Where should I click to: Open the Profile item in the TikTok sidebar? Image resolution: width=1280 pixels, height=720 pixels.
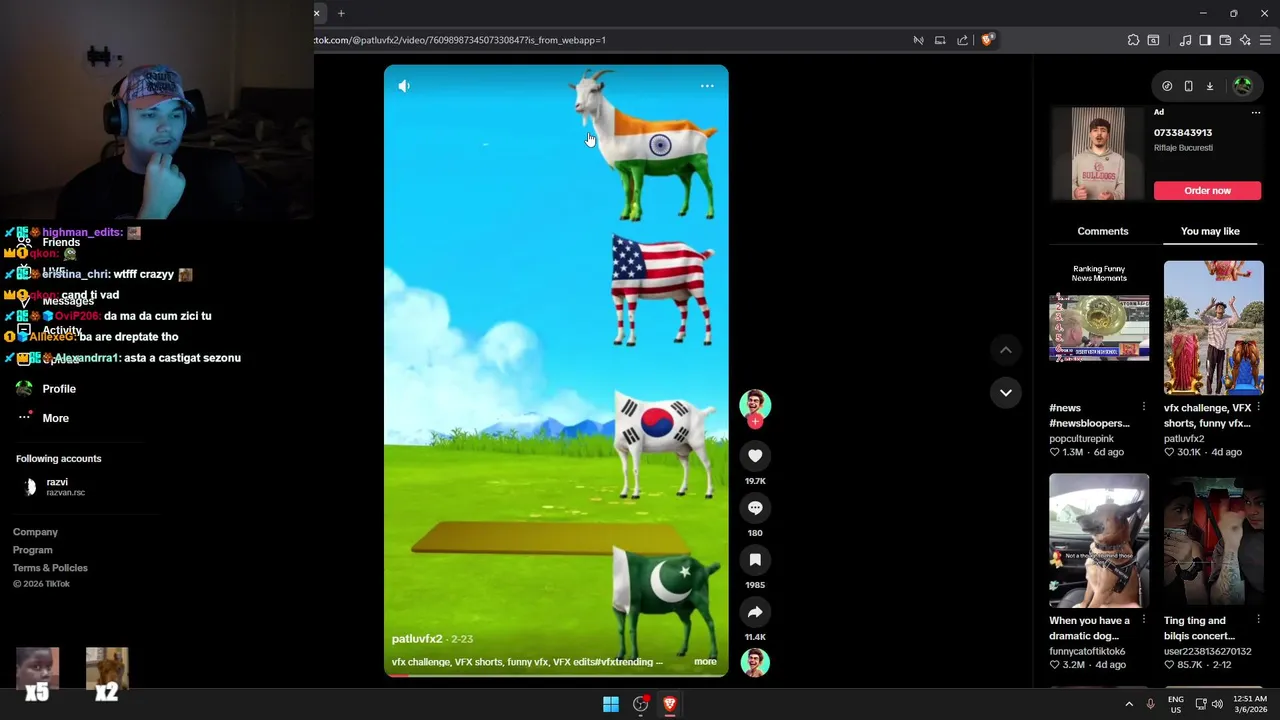point(59,388)
